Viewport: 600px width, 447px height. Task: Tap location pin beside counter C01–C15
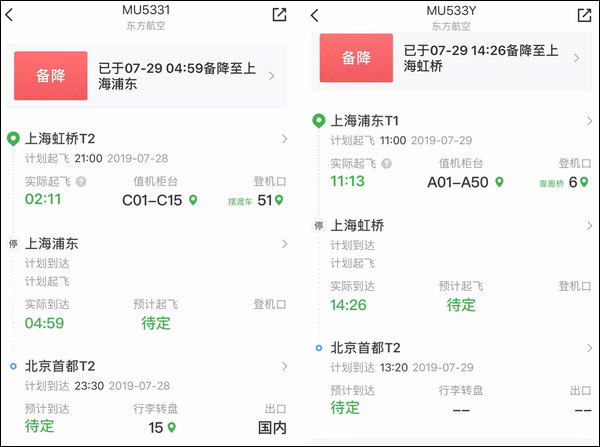coord(194,200)
